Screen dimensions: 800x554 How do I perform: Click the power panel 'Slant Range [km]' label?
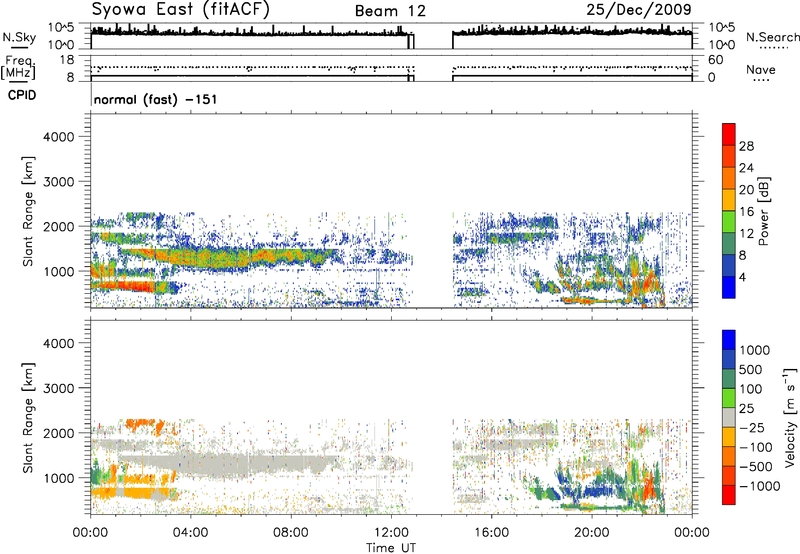point(28,211)
